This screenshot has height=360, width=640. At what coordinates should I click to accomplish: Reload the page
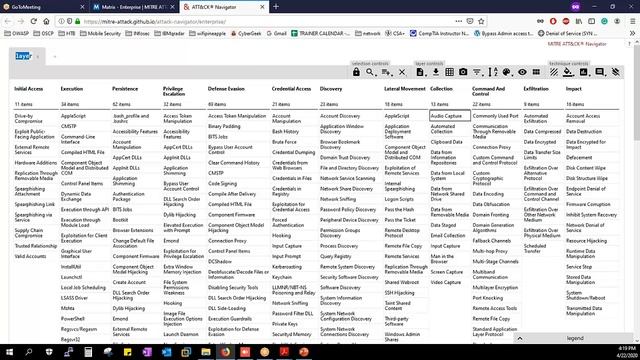point(33,21)
